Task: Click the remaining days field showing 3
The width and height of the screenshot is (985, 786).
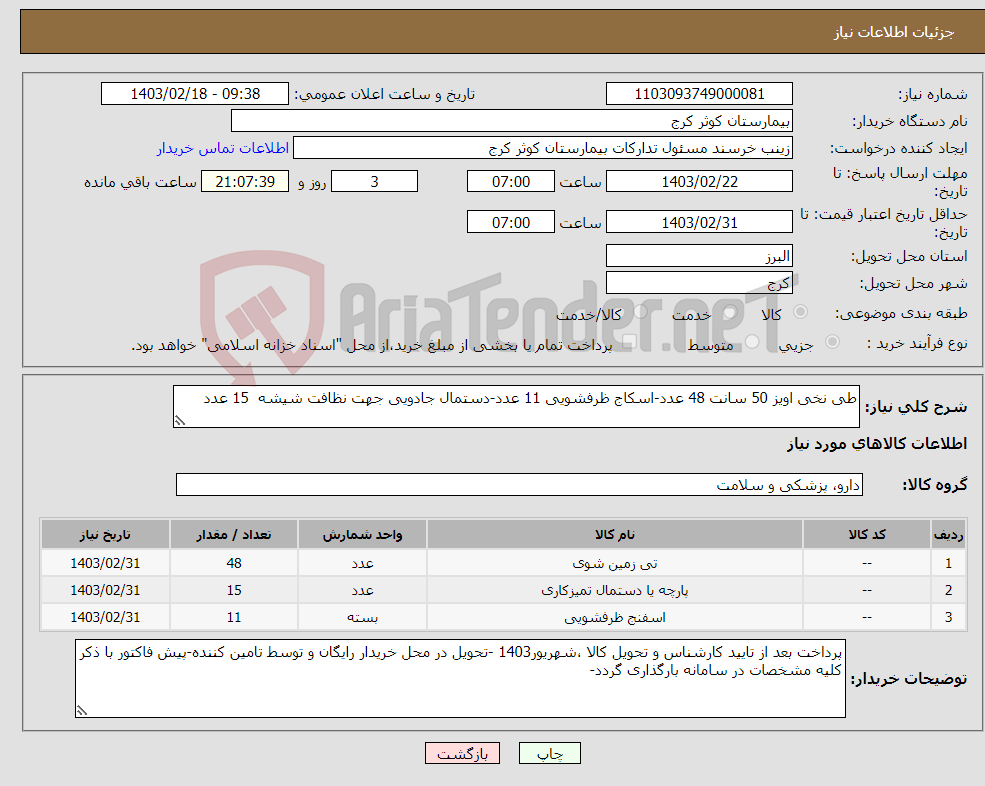Action: click(x=374, y=182)
